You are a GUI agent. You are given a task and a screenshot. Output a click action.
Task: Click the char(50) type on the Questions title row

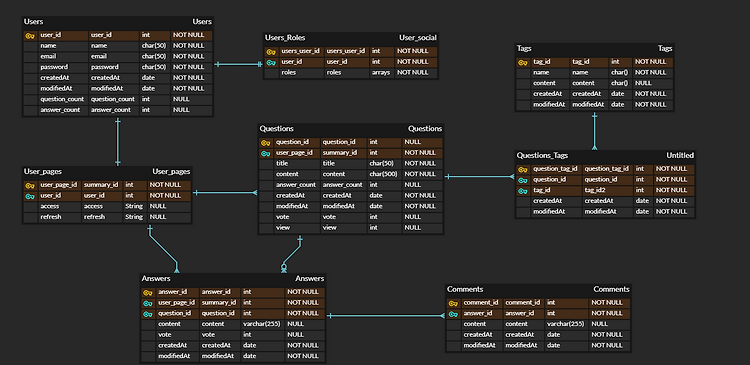[x=384, y=163]
